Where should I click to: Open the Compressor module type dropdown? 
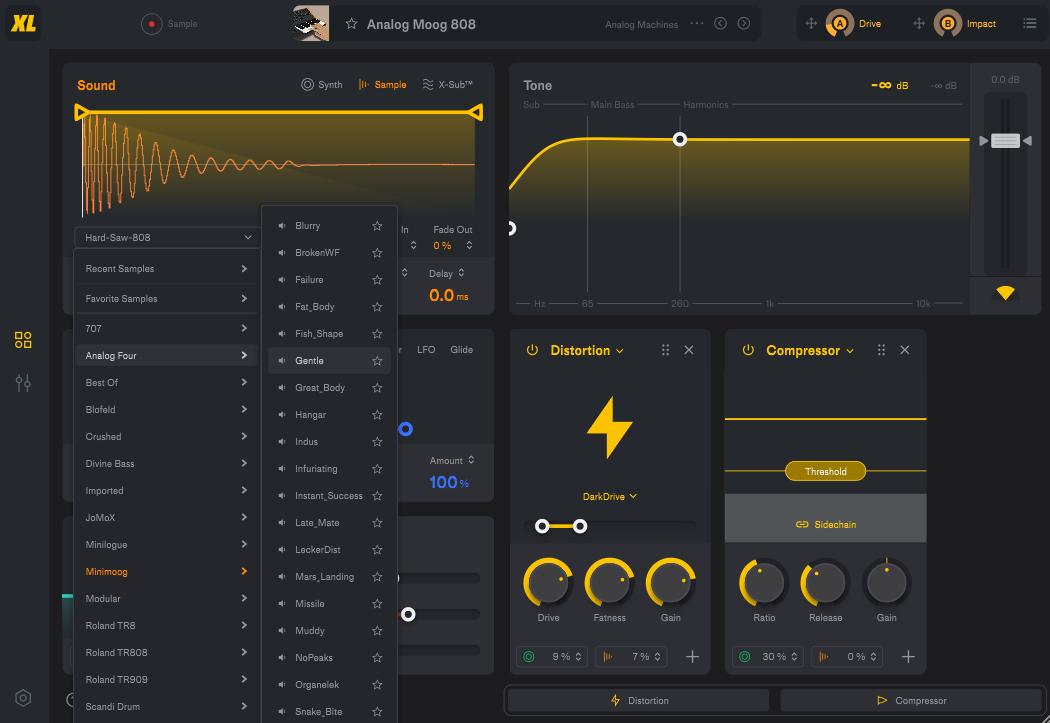810,350
